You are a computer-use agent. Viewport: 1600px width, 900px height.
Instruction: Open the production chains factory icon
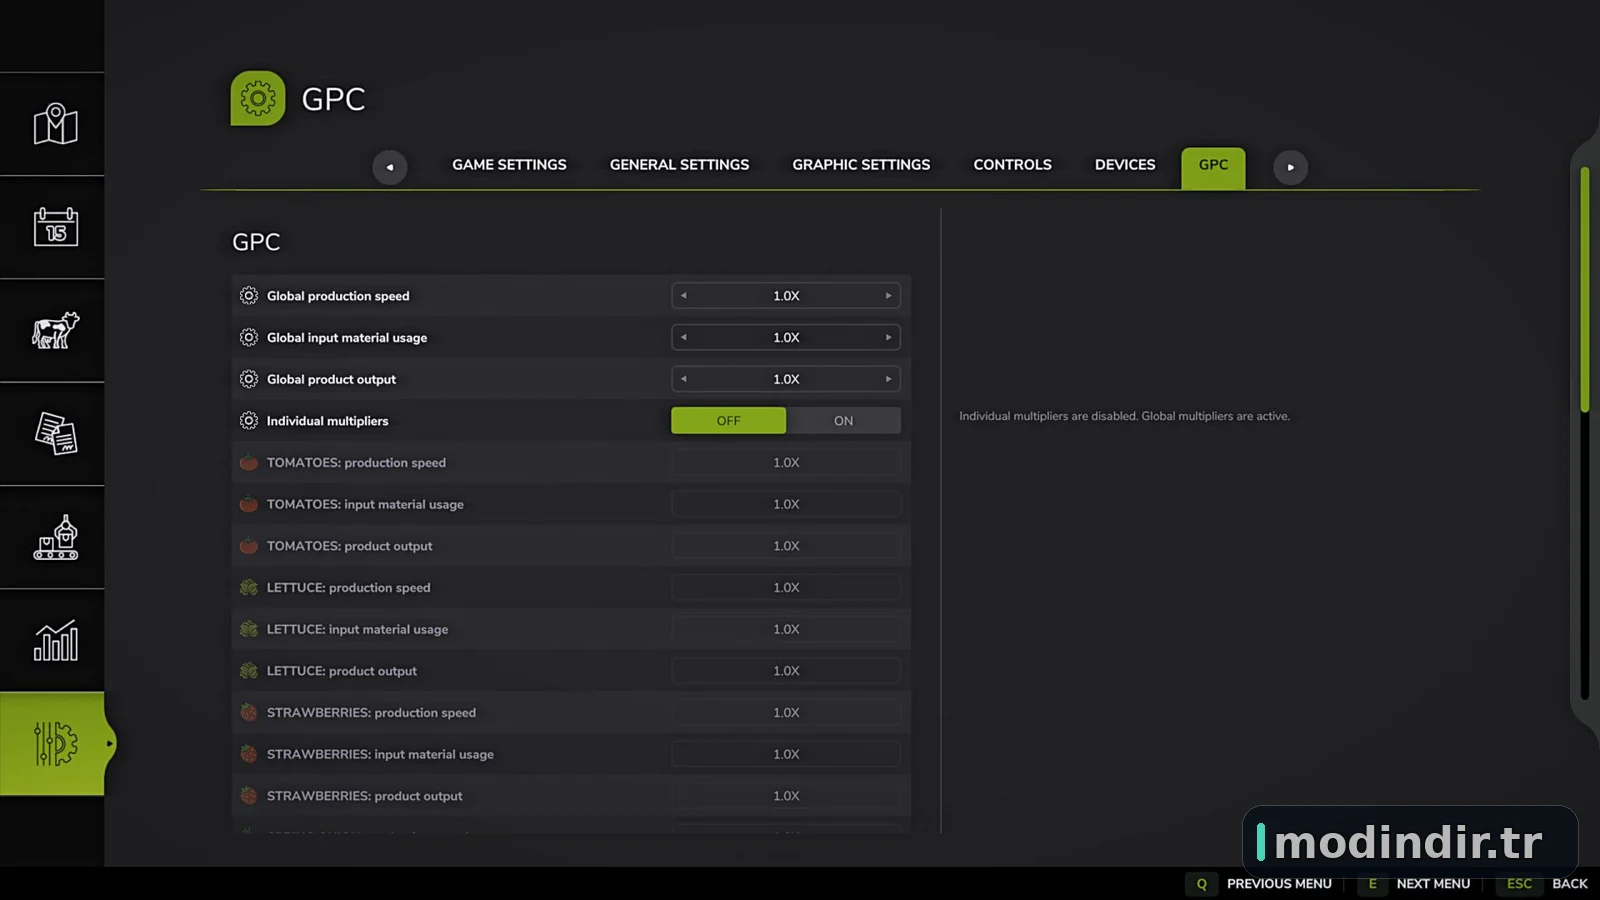[55, 538]
